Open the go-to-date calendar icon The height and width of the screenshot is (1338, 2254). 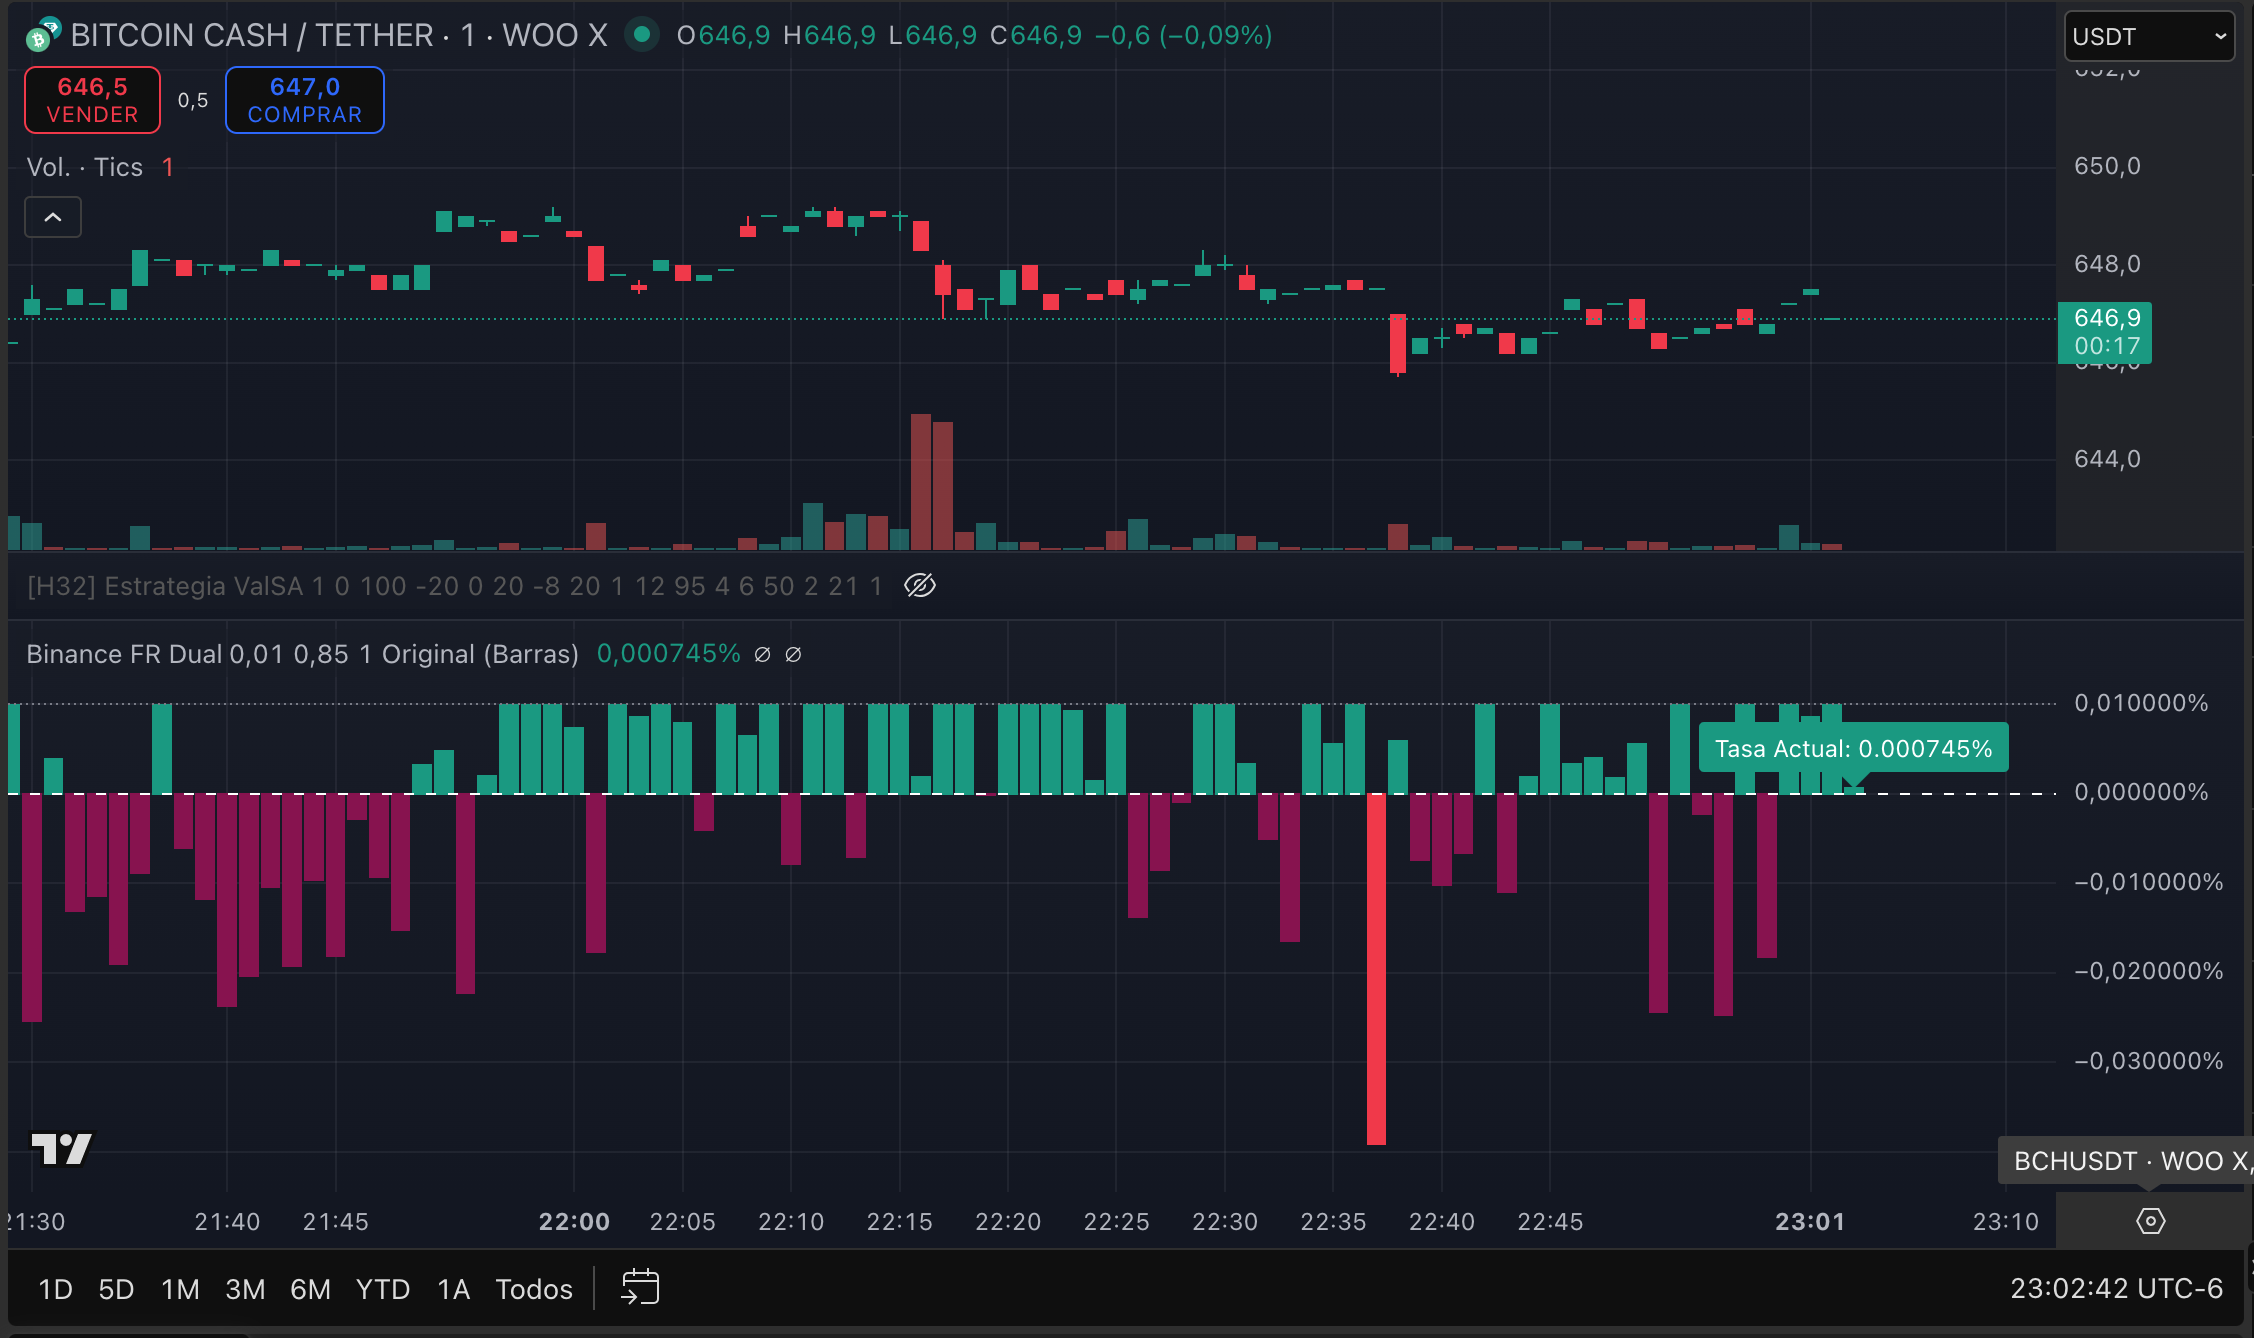[x=640, y=1287]
